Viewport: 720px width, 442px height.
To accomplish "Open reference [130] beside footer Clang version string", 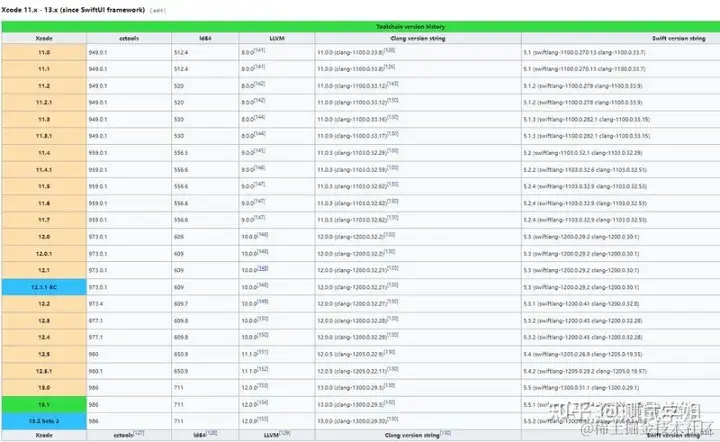I will [445, 433].
